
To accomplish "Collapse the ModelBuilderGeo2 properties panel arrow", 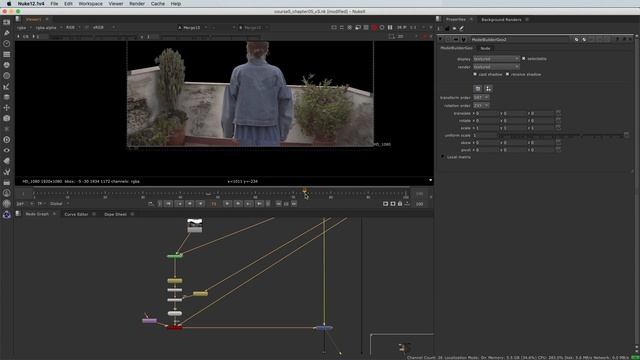I will (440, 40).
